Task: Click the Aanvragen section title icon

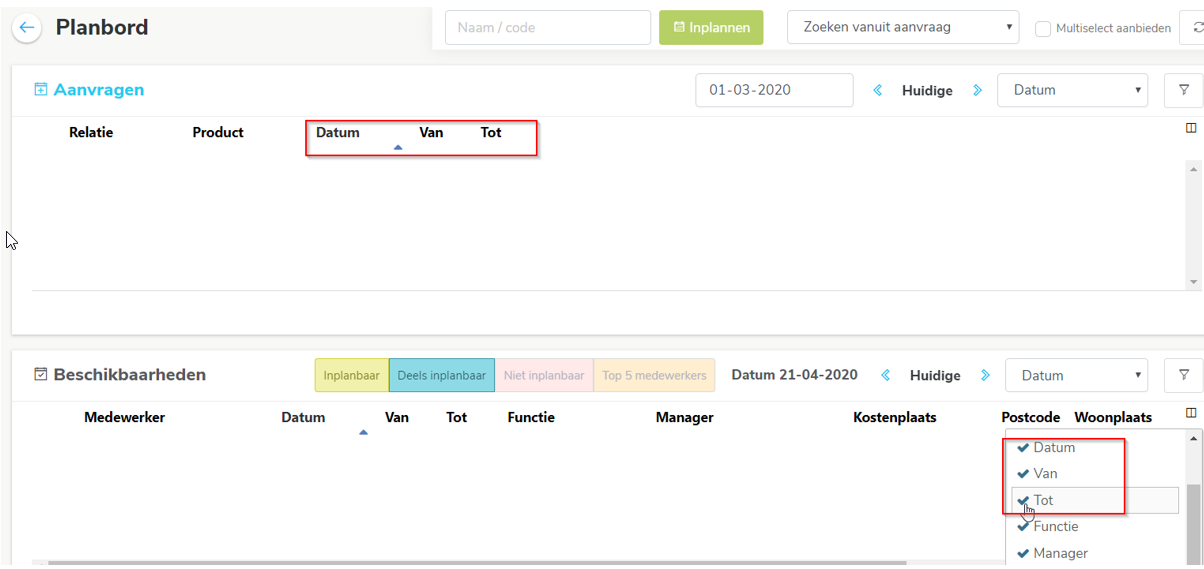Action: tap(41, 90)
